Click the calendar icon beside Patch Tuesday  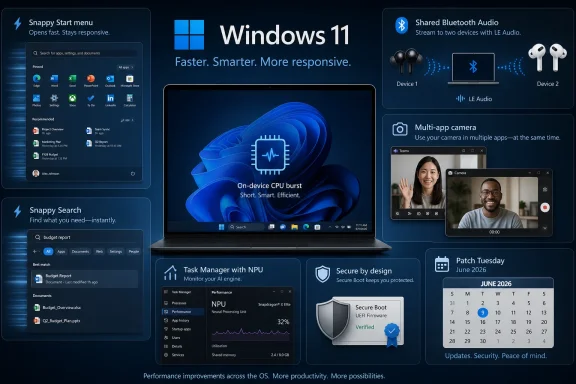click(x=442, y=264)
